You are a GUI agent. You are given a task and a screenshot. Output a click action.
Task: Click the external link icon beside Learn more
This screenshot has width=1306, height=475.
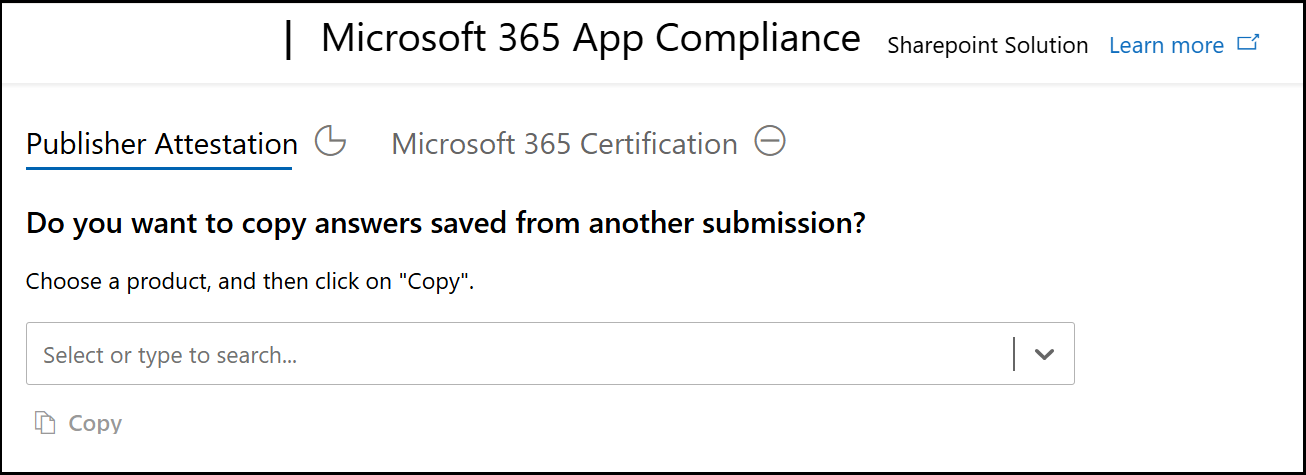click(1248, 44)
